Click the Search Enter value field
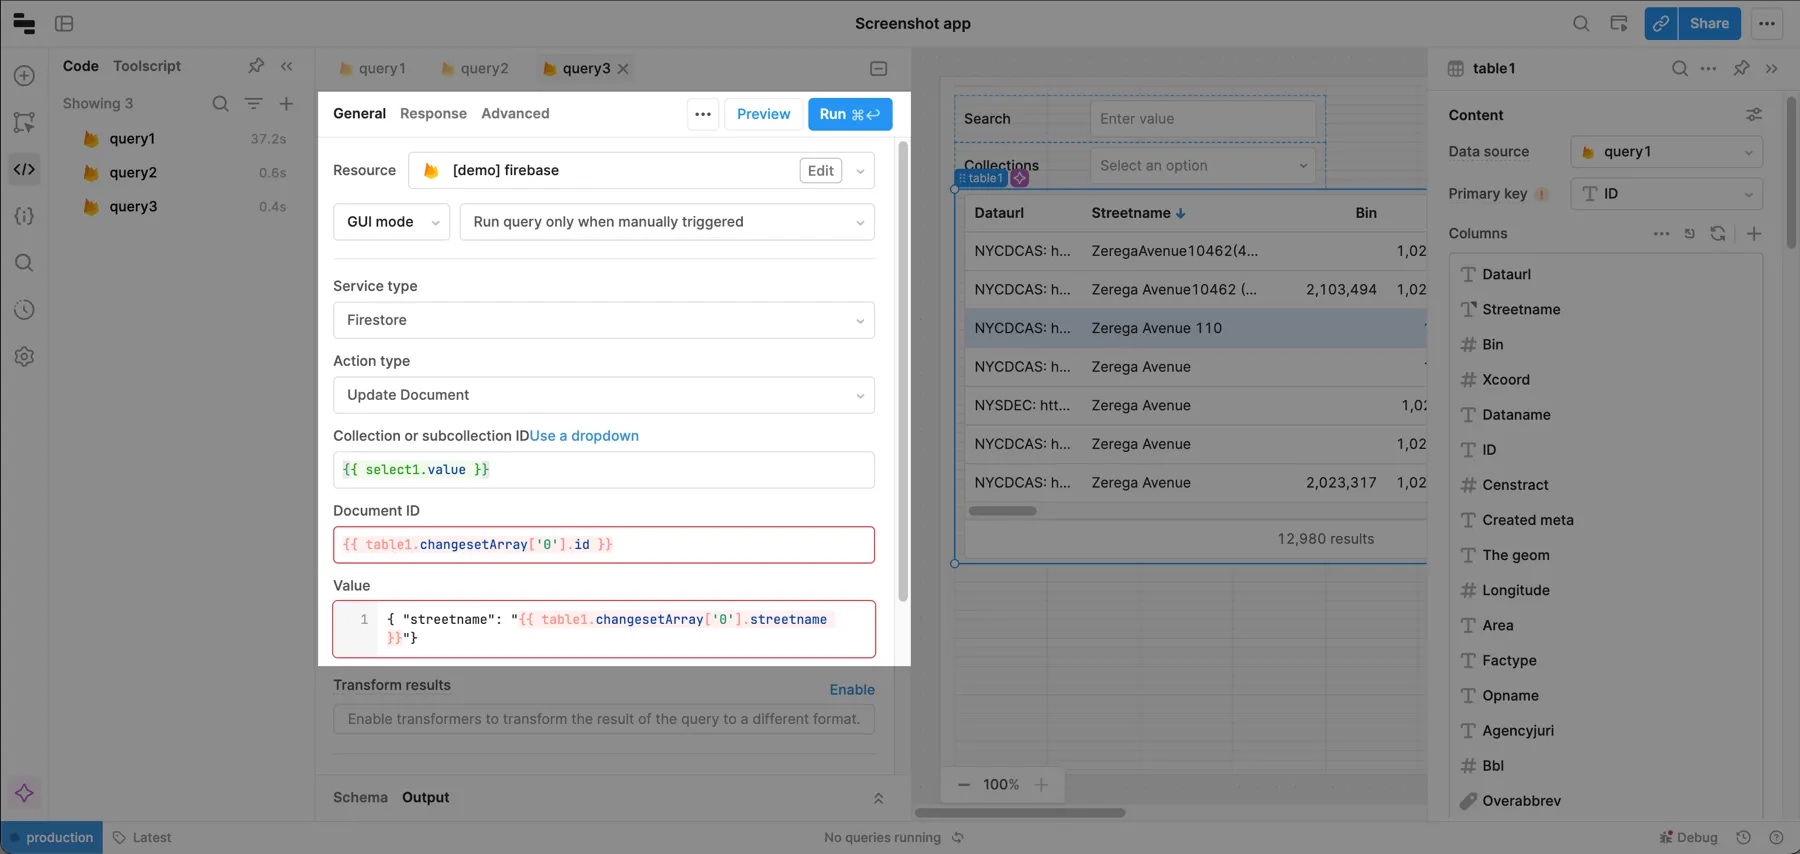This screenshot has width=1800, height=854. [1203, 119]
